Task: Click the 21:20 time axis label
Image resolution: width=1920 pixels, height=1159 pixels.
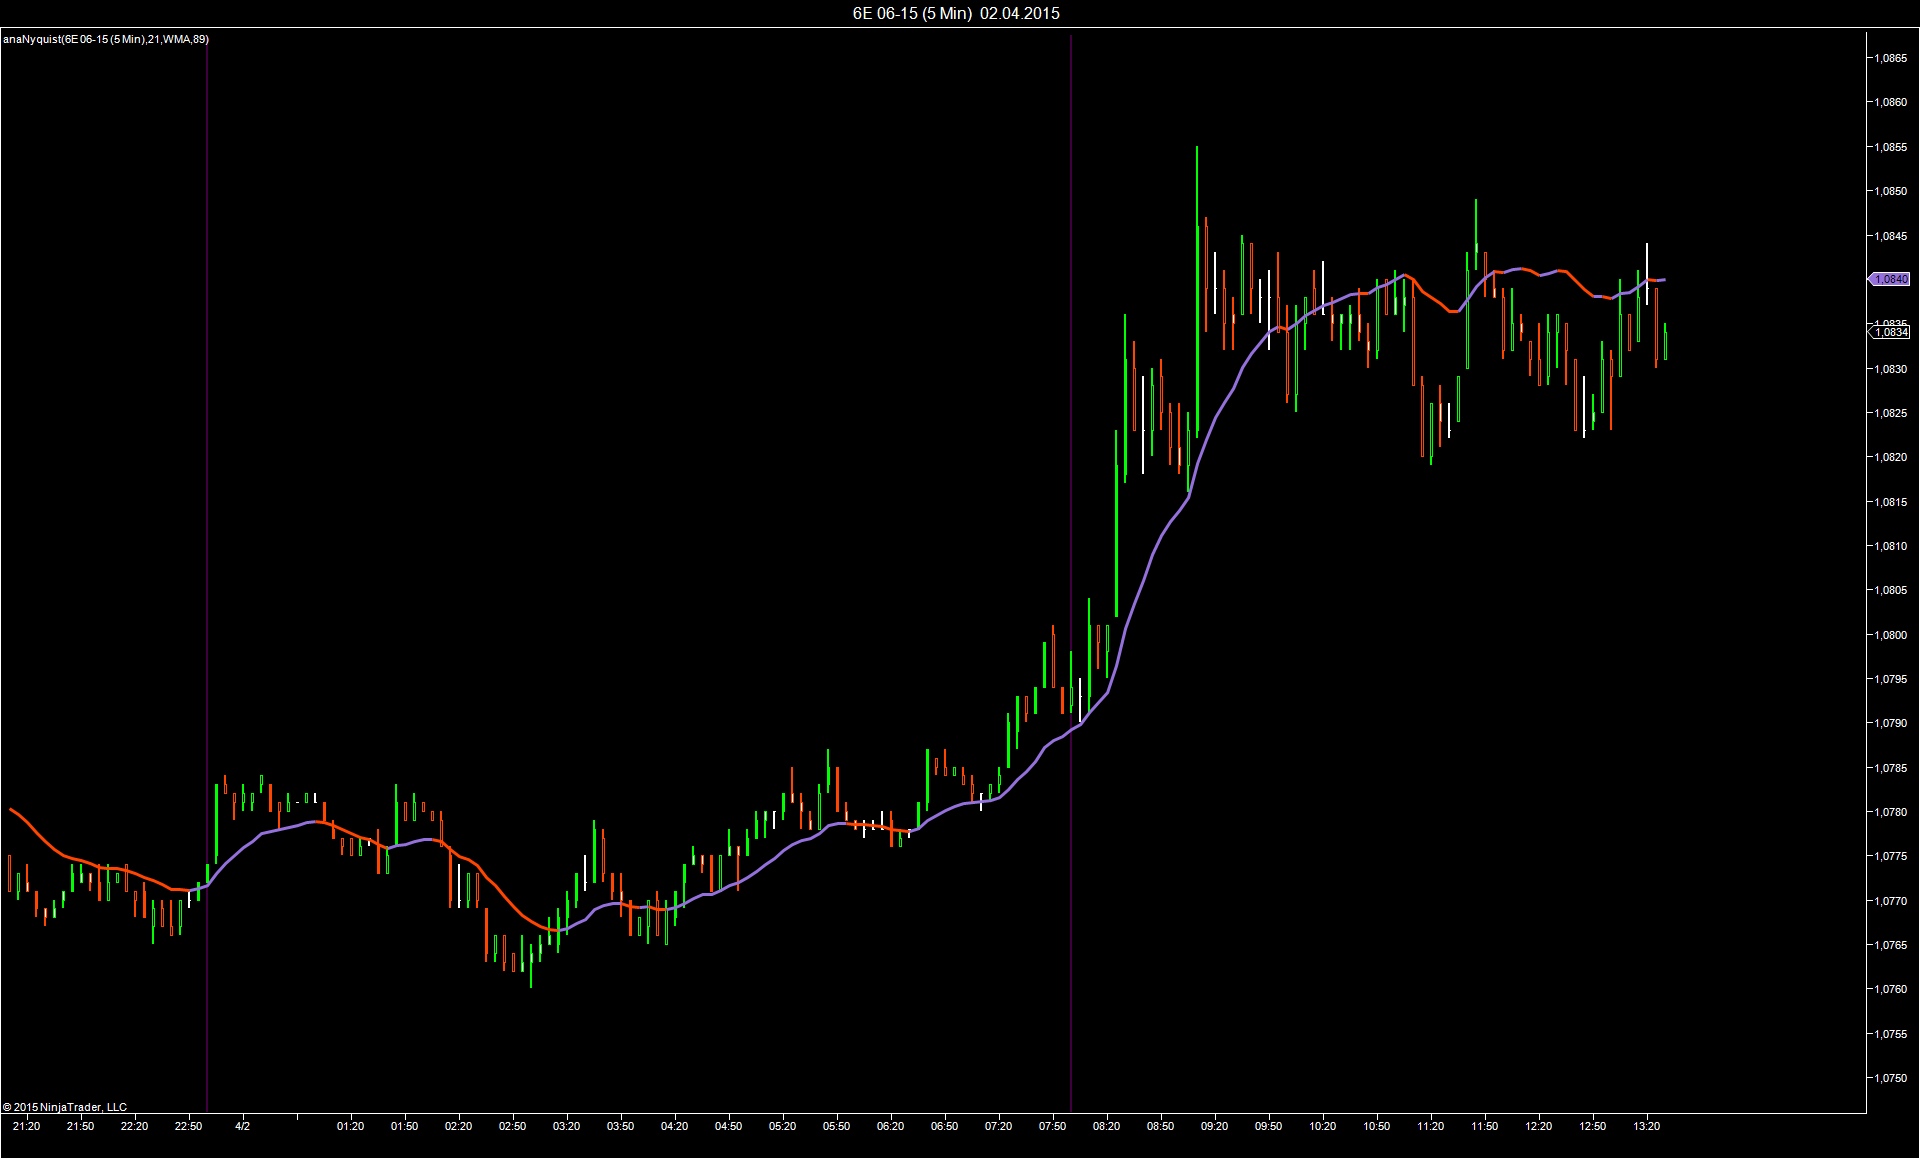Action: 27,1126
